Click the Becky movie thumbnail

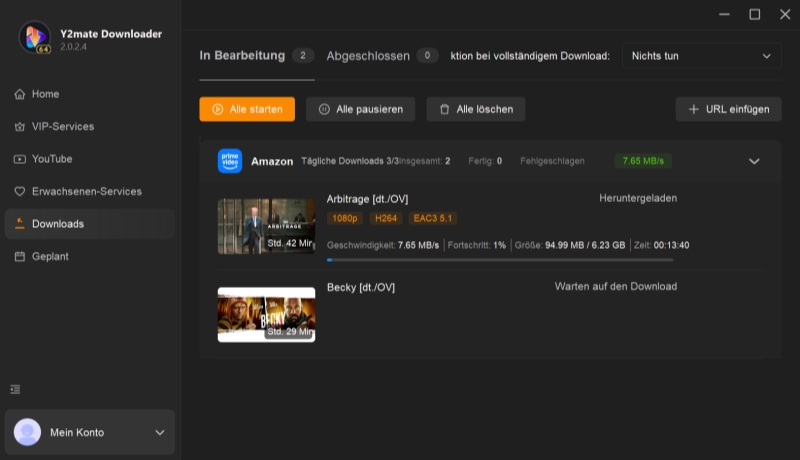tap(266, 315)
